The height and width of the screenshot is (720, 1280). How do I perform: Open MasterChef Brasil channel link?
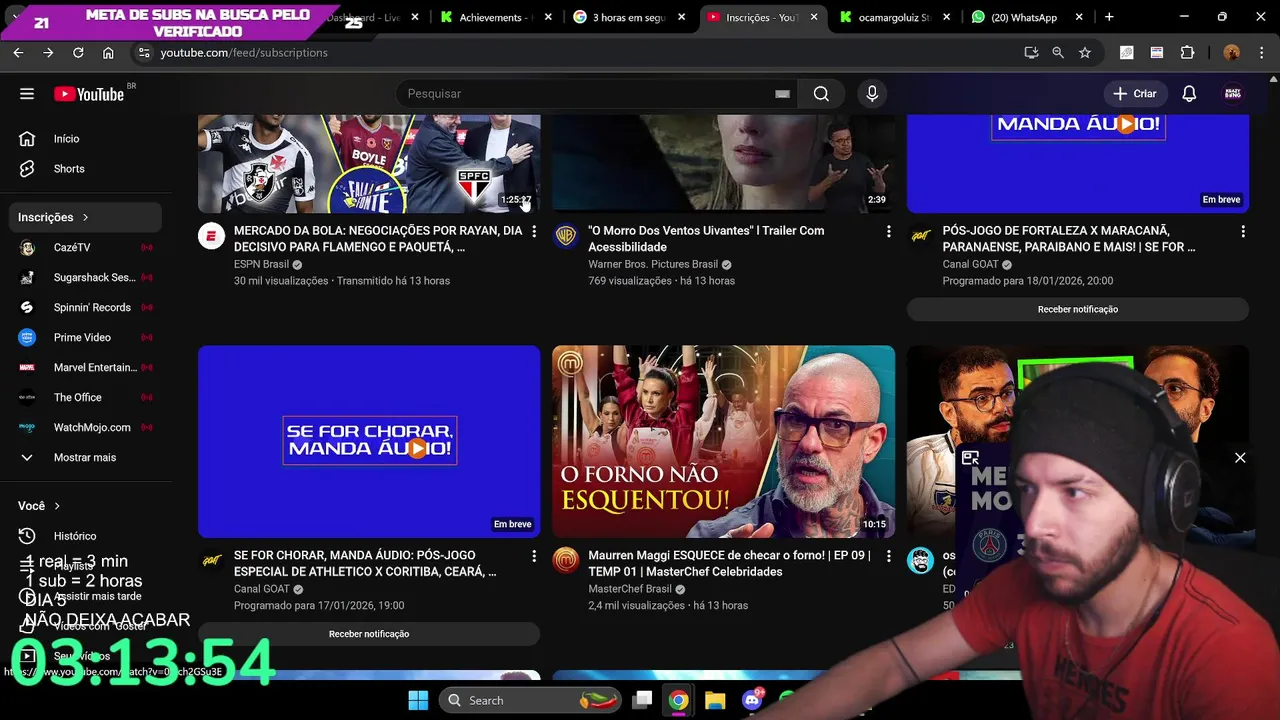[x=630, y=590]
